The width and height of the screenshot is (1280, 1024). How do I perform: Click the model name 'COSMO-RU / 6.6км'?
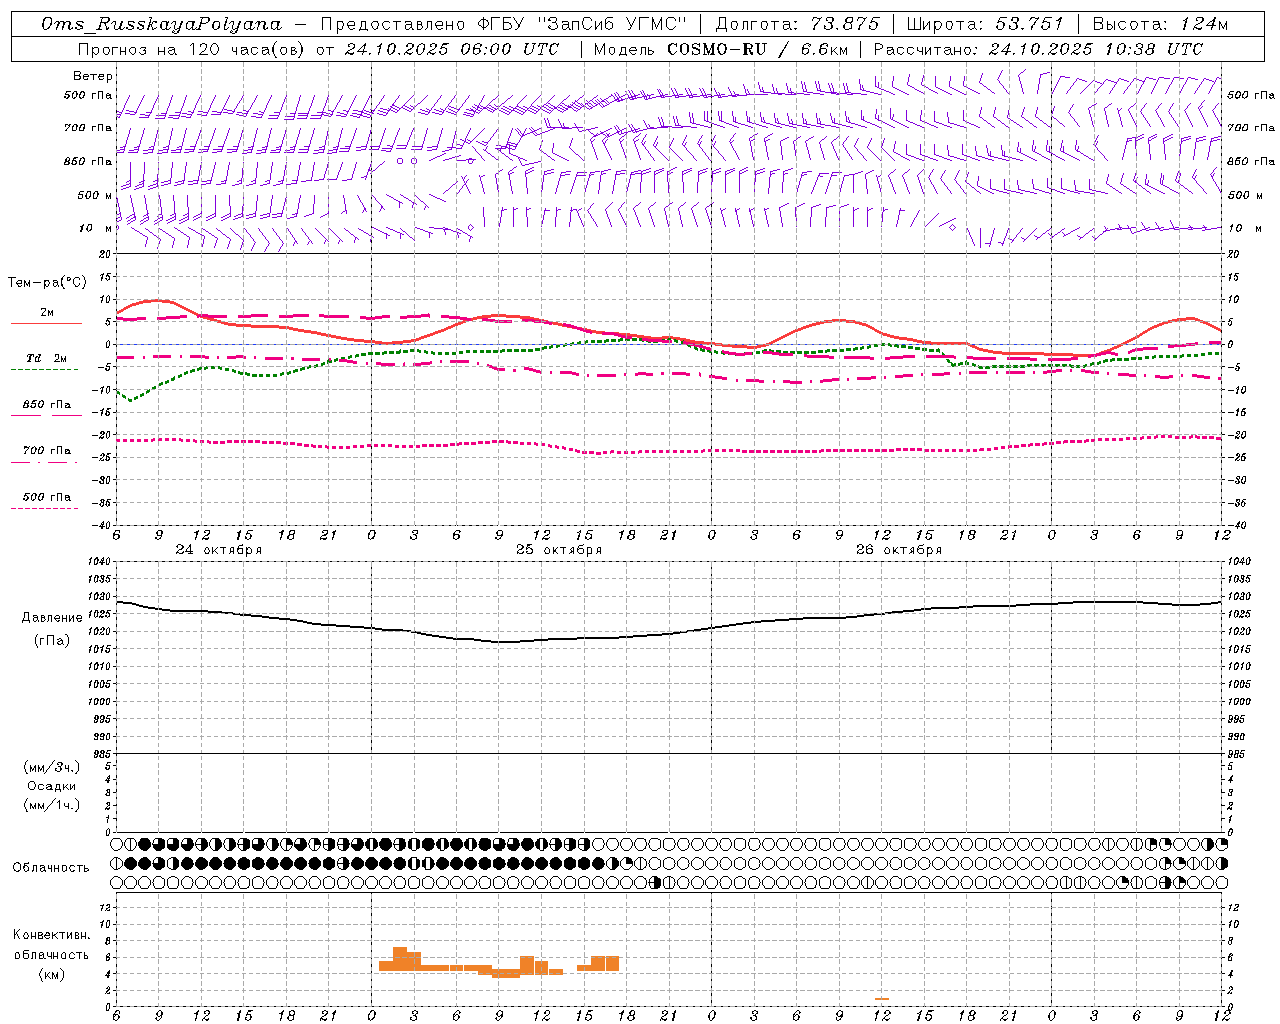click(x=757, y=49)
